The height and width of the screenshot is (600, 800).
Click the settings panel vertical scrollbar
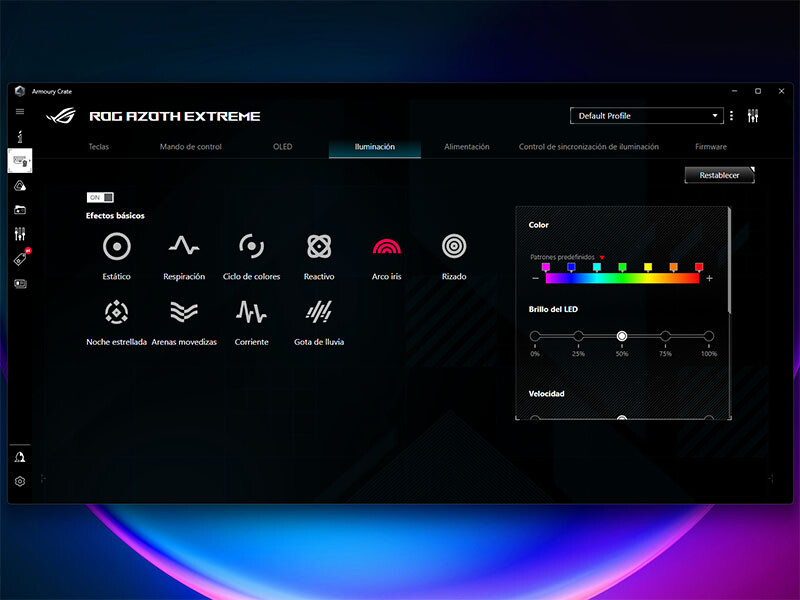(730, 261)
